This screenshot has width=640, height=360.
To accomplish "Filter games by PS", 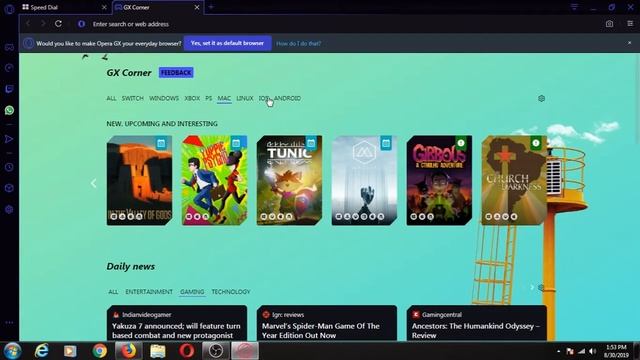I will click(x=209, y=98).
